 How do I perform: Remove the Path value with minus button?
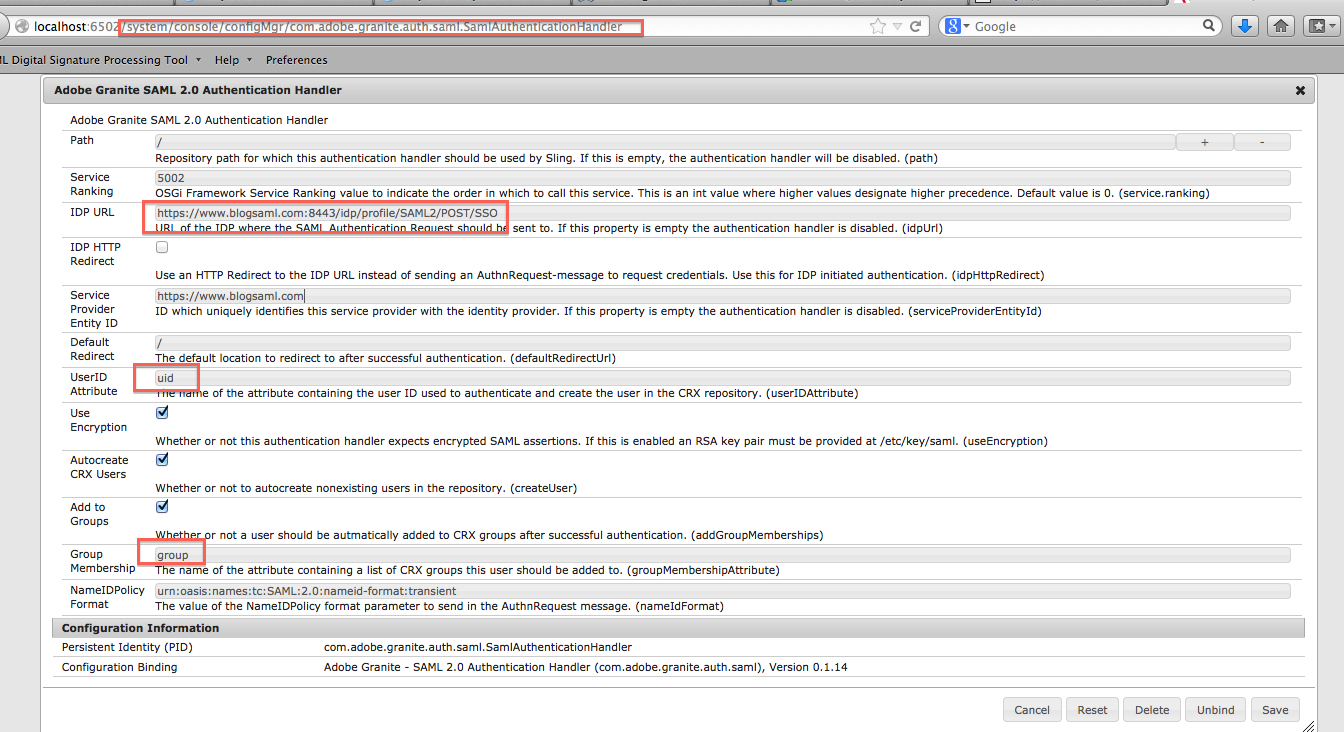coord(1262,142)
